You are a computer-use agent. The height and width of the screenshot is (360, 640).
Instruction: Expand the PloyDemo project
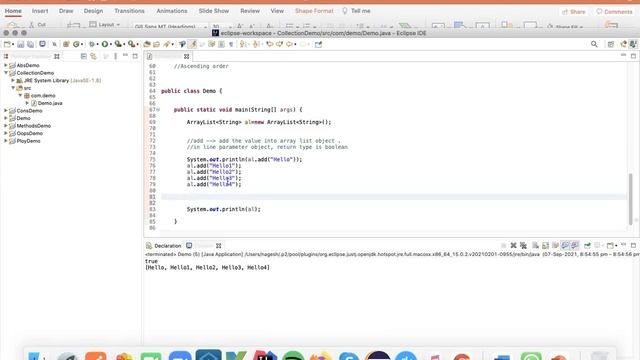6,141
